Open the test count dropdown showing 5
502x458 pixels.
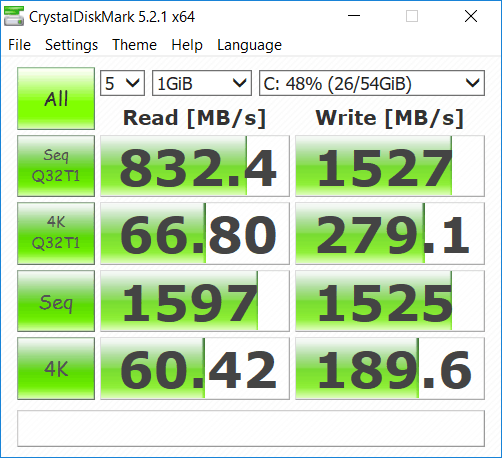point(122,83)
